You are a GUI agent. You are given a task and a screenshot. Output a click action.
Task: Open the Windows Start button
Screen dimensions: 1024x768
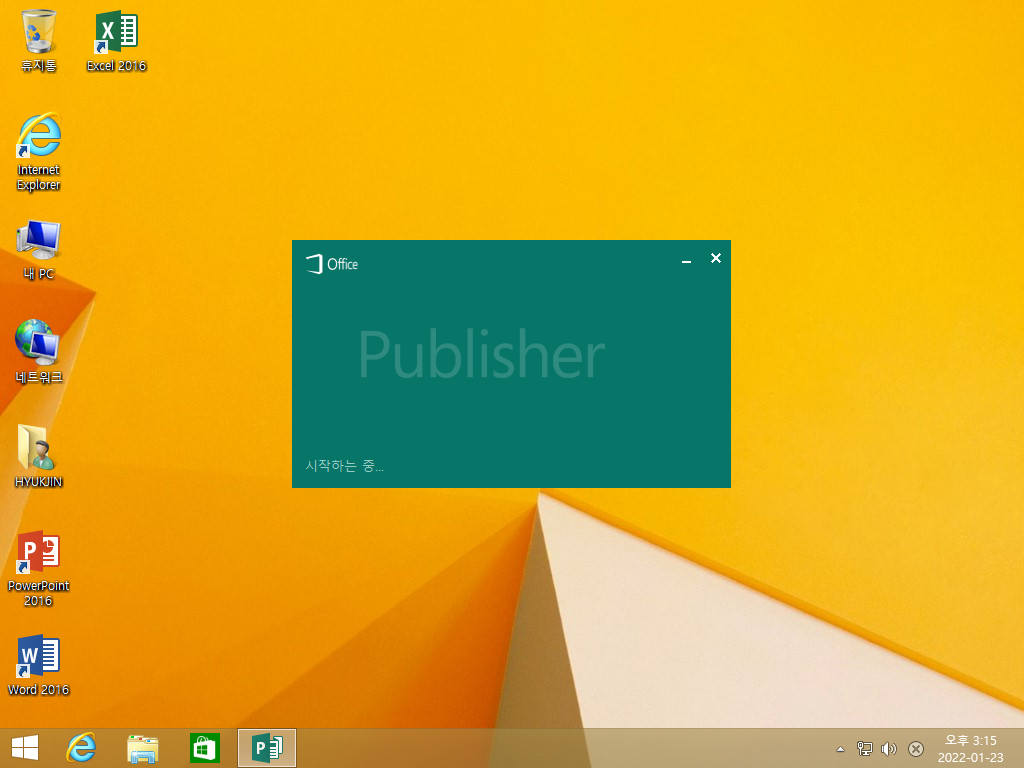25,748
